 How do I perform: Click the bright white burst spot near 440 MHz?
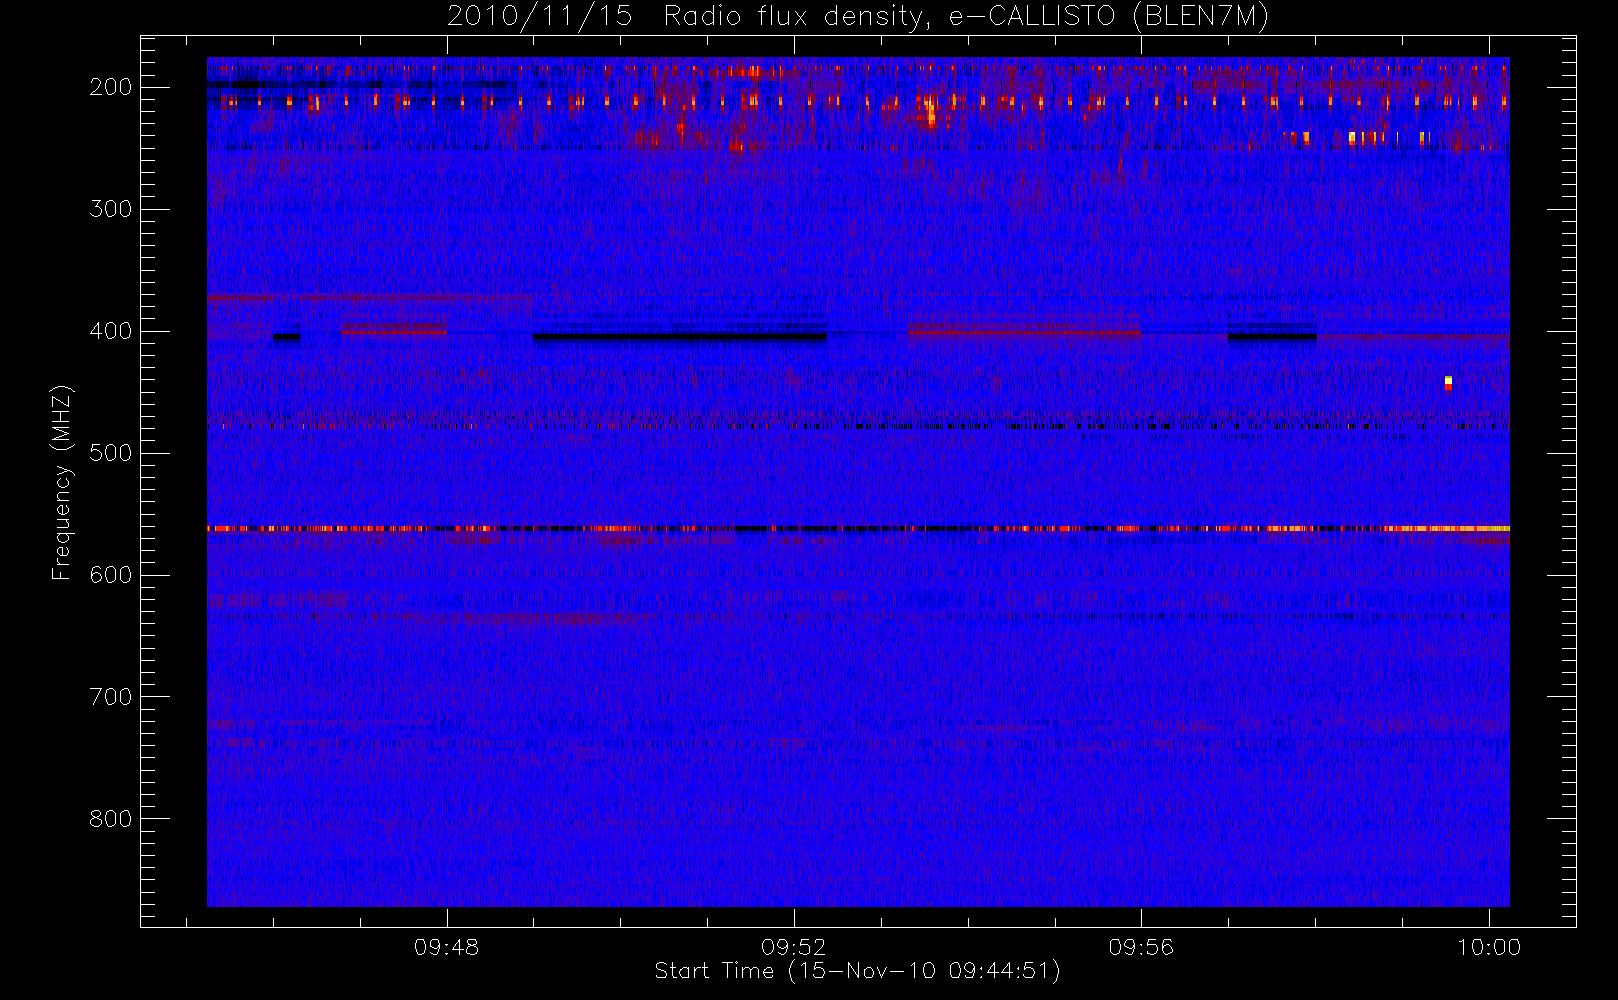point(1448,382)
